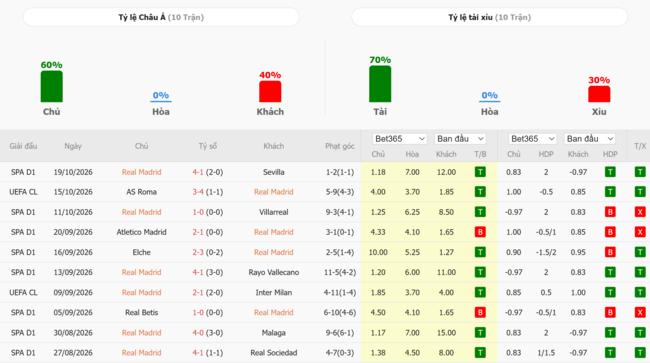Click the Atletico Madrid team name
650x363 pixels.
pos(141,232)
